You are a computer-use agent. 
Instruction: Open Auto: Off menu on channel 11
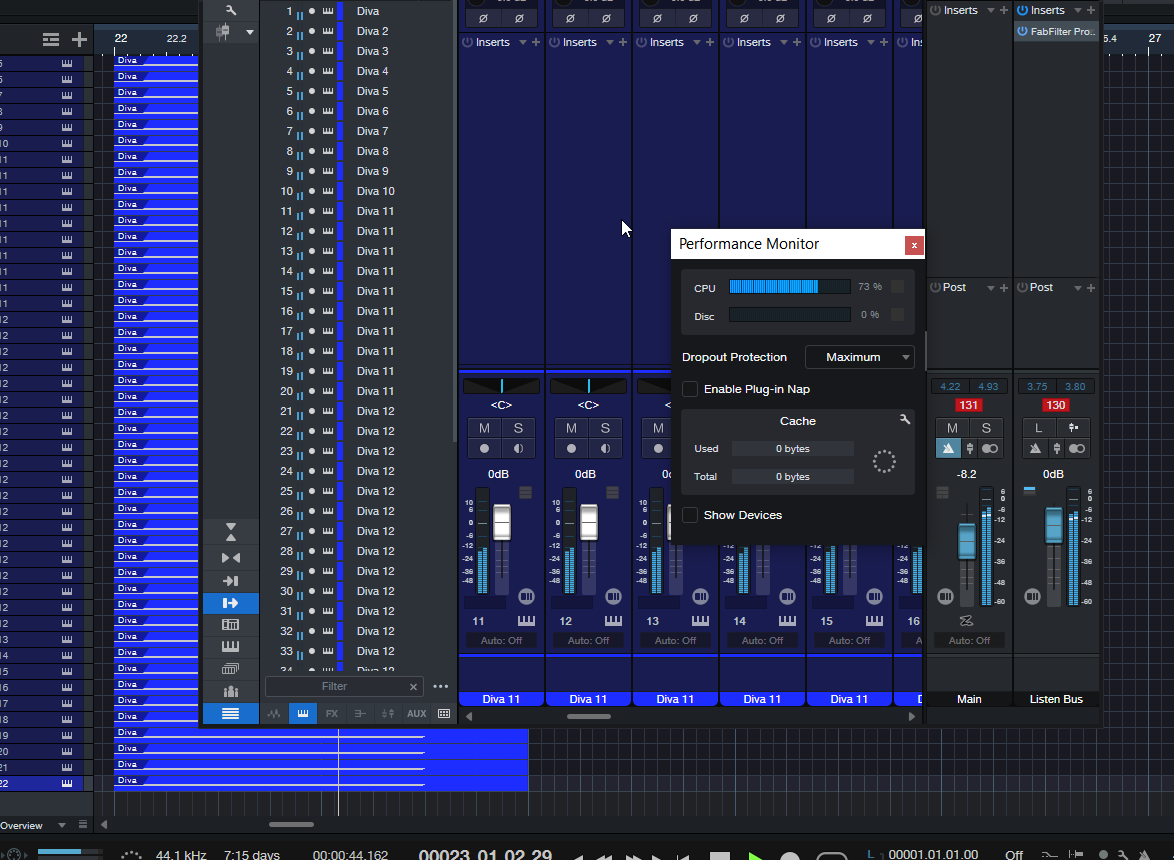(x=502, y=641)
